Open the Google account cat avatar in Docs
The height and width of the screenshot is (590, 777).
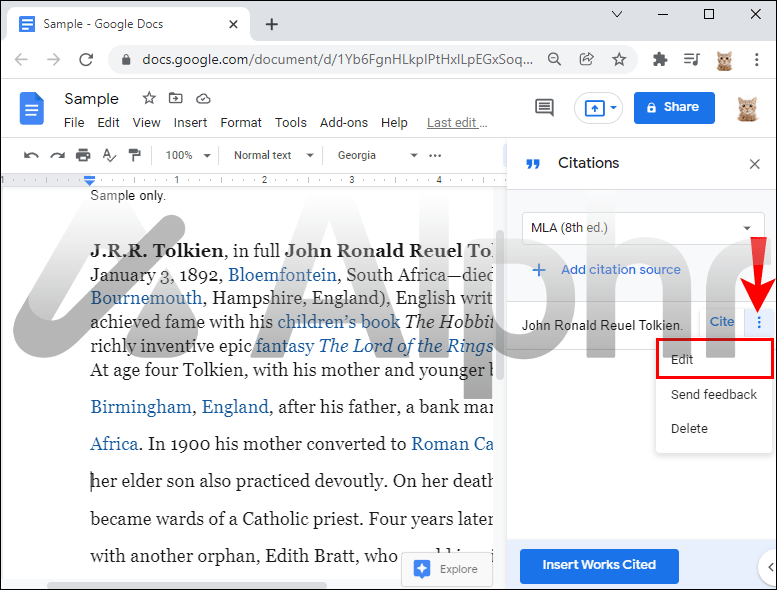coord(747,108)
